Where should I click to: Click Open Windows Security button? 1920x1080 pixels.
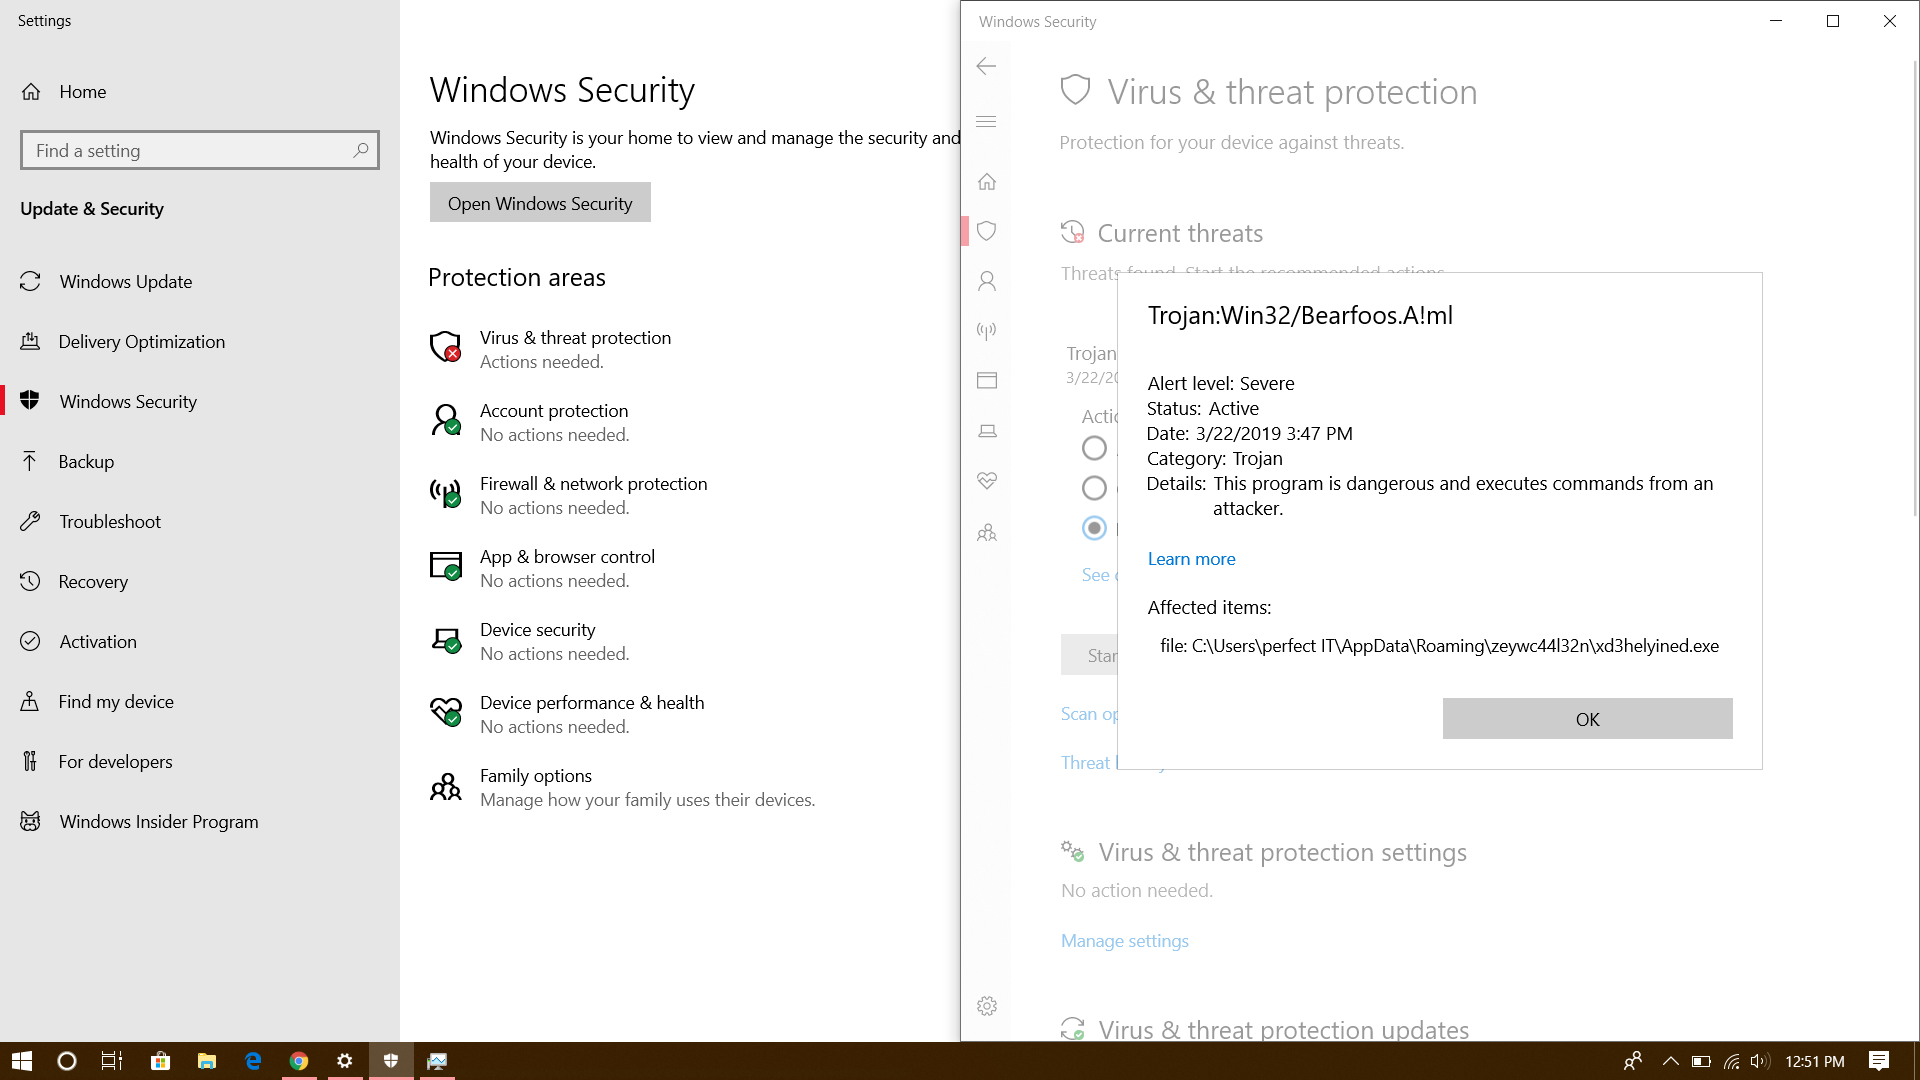[540, 203]
